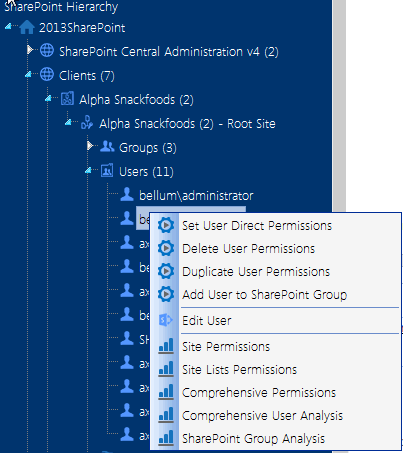Select the Alpha Snackfoods (2) label

pyautogui.click(x=136, y=100)
